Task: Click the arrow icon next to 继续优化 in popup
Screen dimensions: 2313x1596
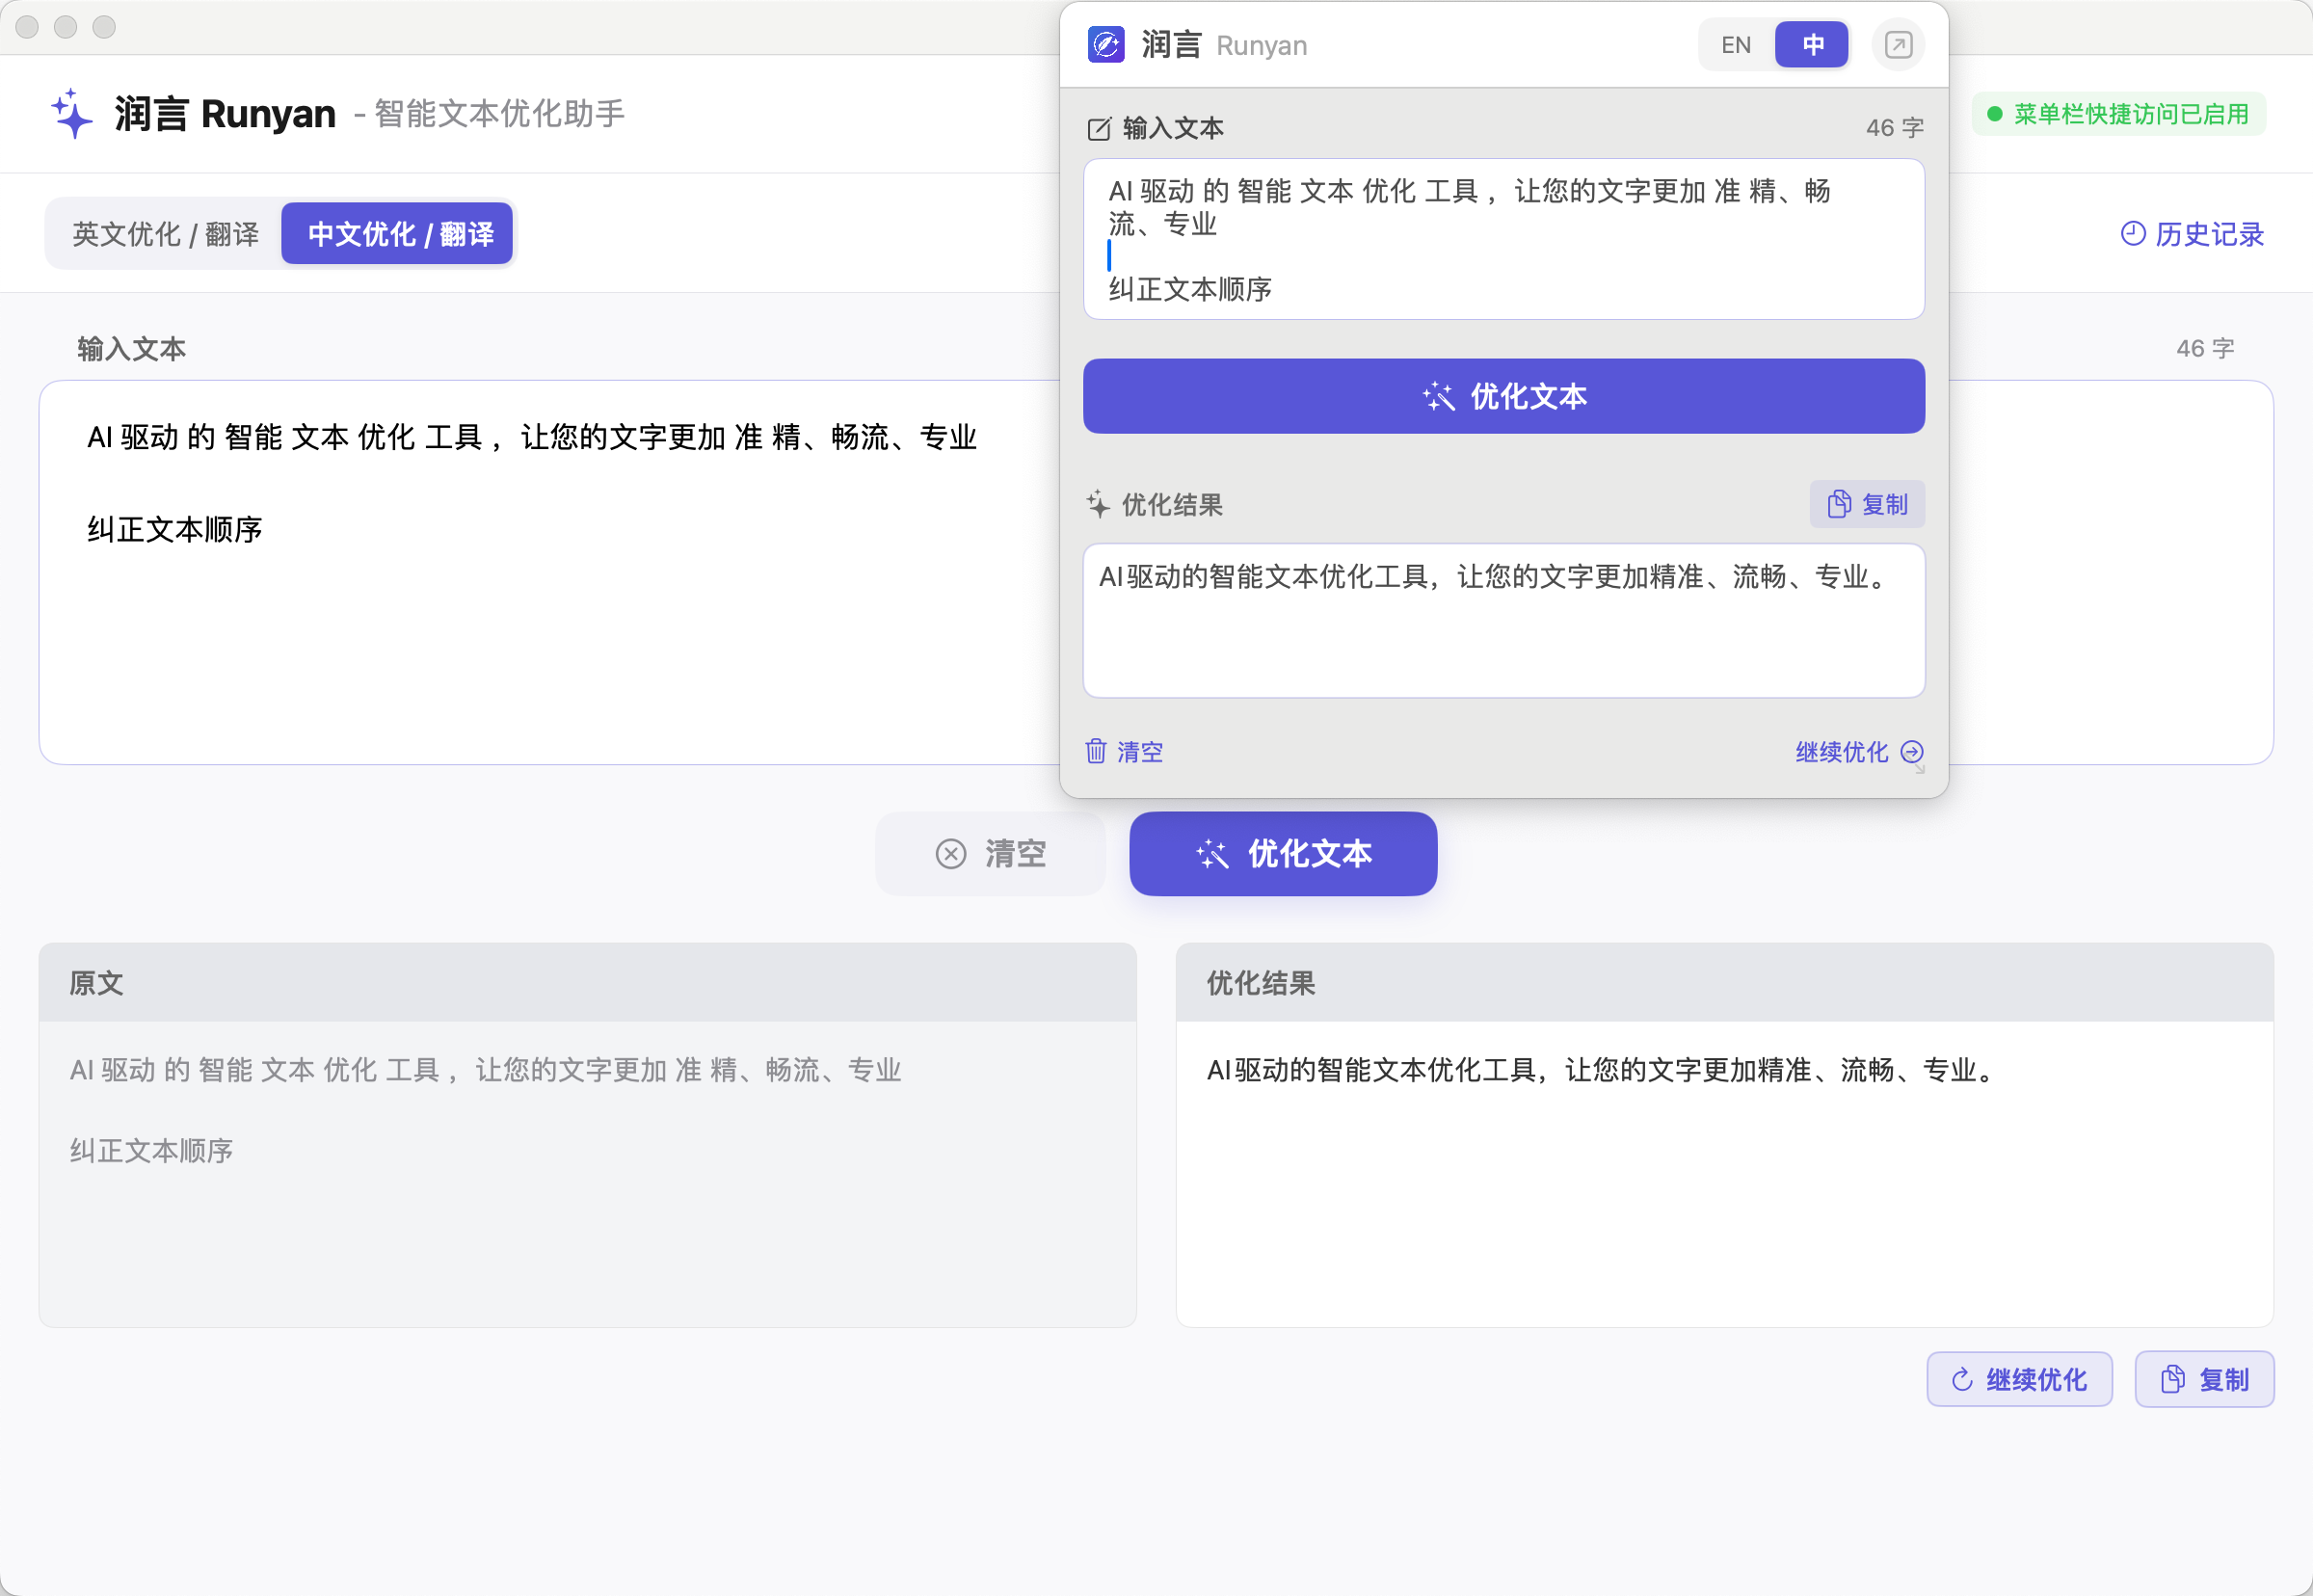Action: point(1911,751)
